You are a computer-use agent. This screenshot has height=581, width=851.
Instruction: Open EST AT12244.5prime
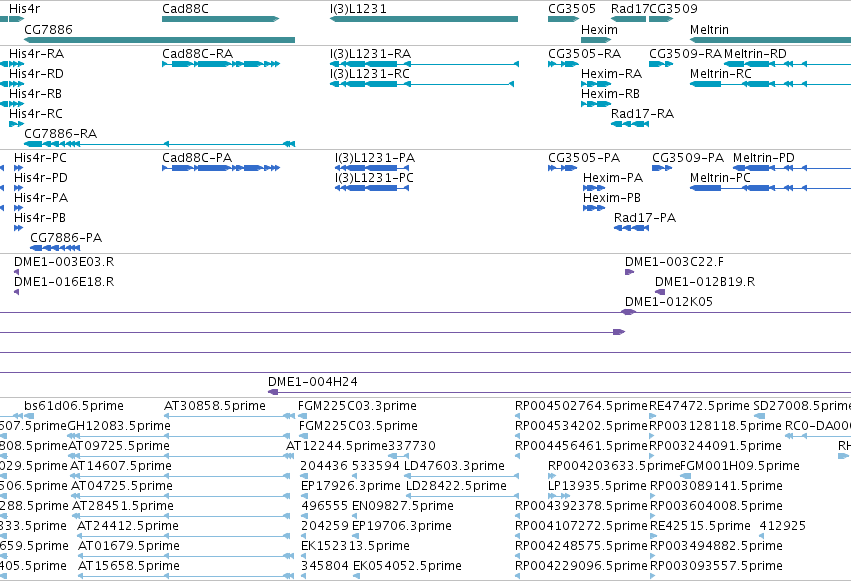(337, 446)
